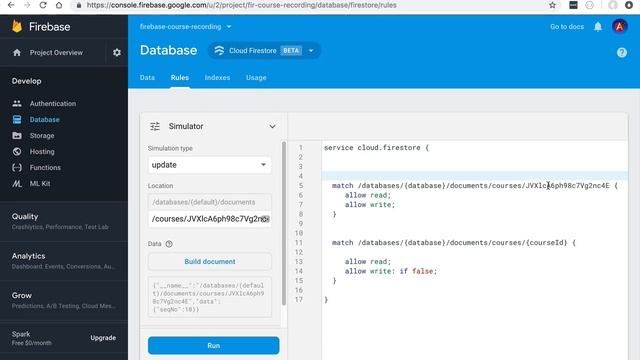Click the Simulator sliders icon
The height and width of the screenshot is (360, 640).
tap(155, 127)
